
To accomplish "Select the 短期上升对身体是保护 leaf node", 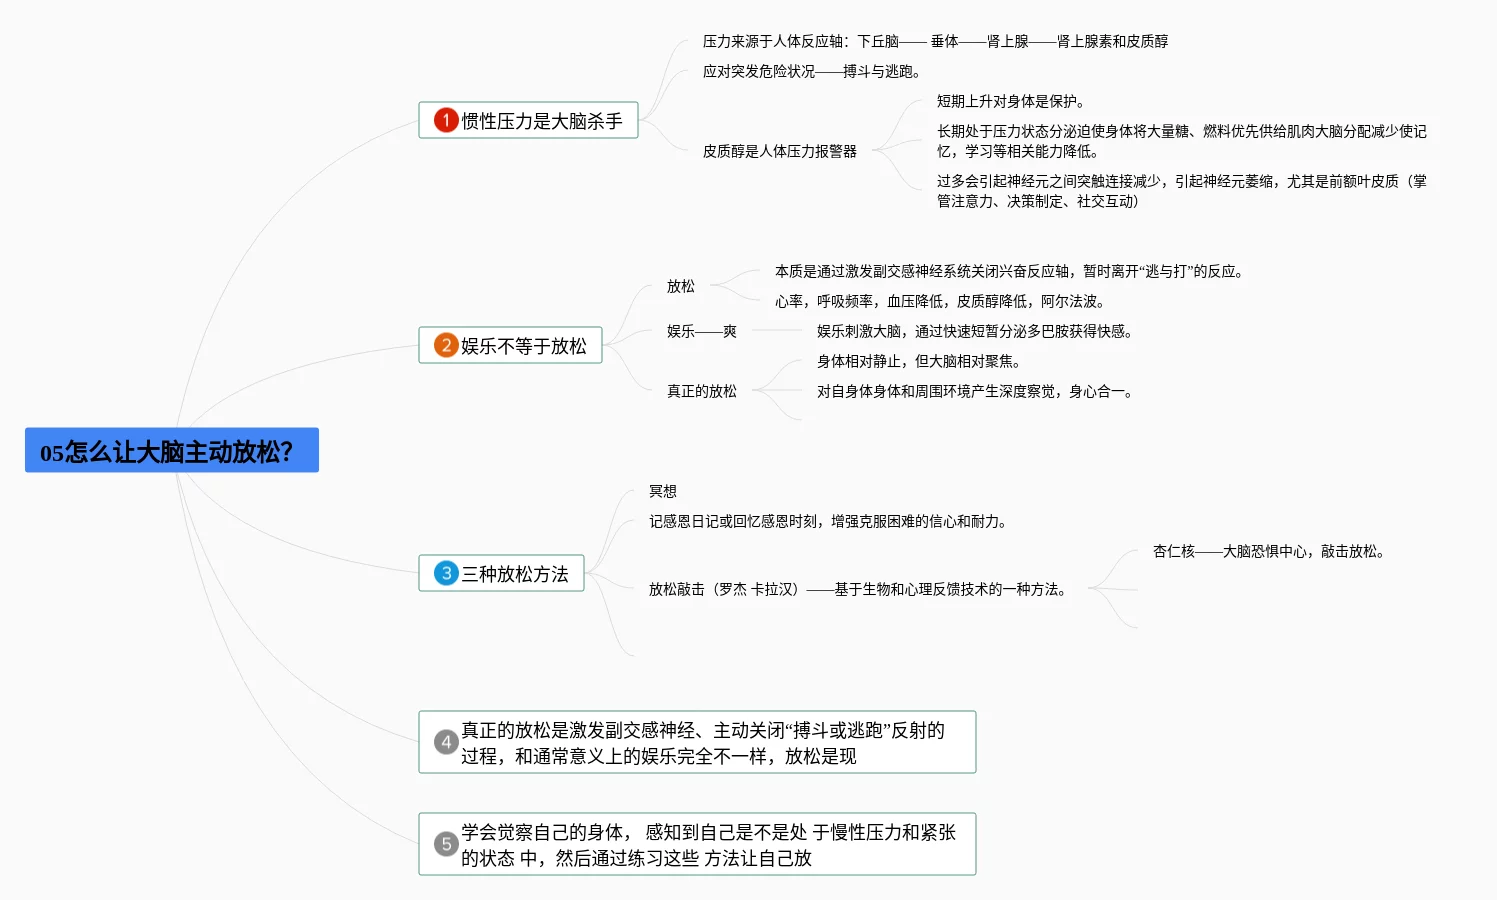I will coord(1010,102).
